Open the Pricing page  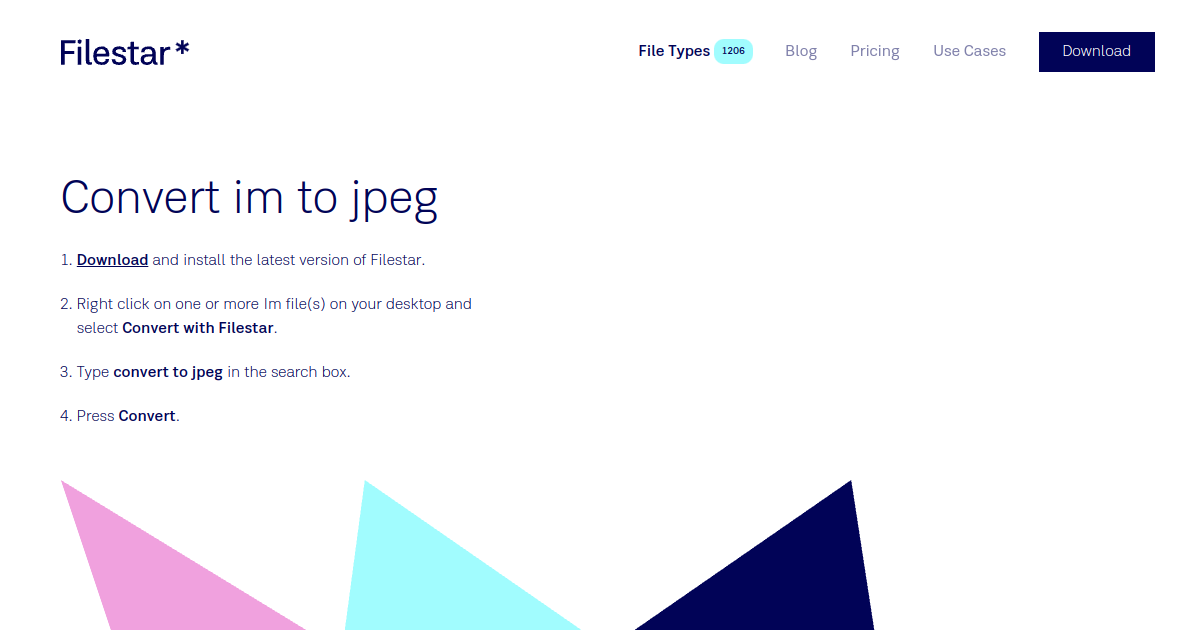click(875, 51)
